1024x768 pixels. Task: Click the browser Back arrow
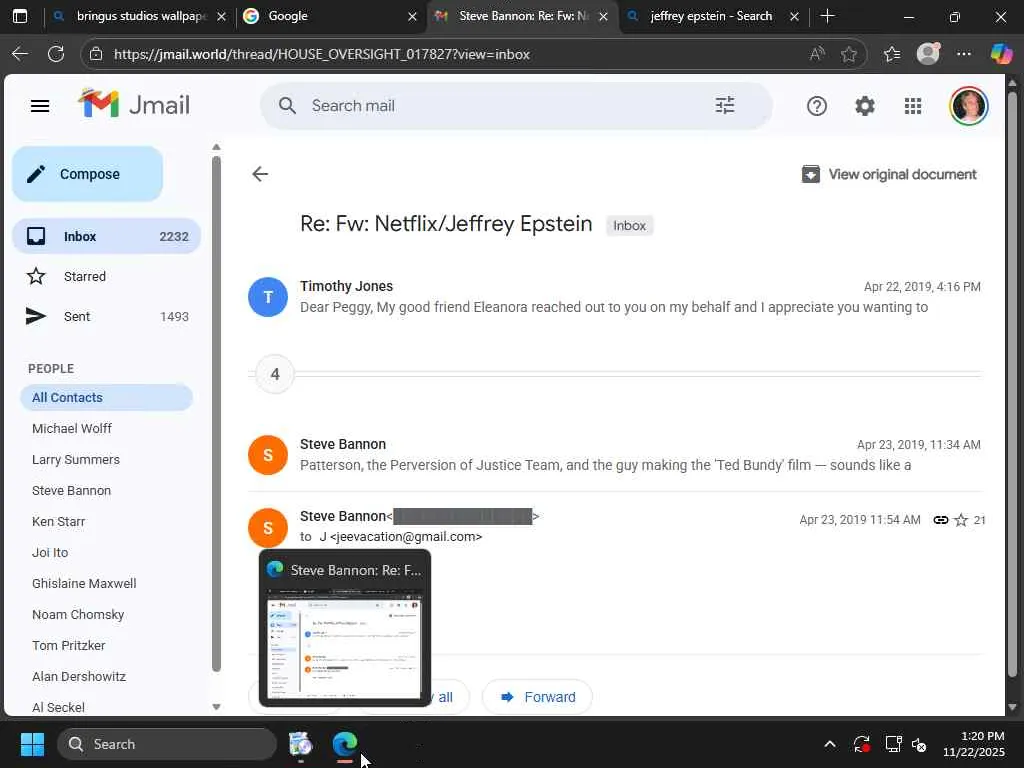[x=20, y=54]
